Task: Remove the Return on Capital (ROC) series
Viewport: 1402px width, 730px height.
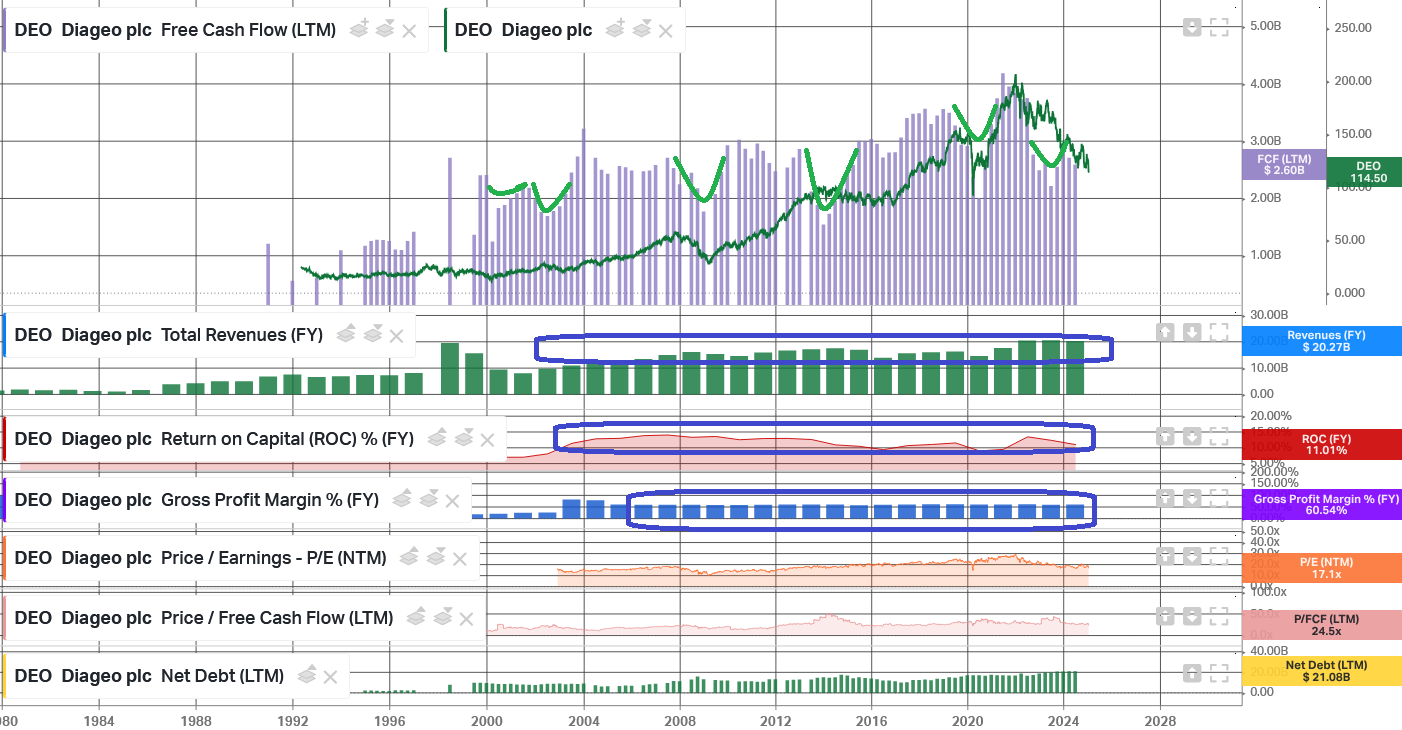Action: pos(487,440)
